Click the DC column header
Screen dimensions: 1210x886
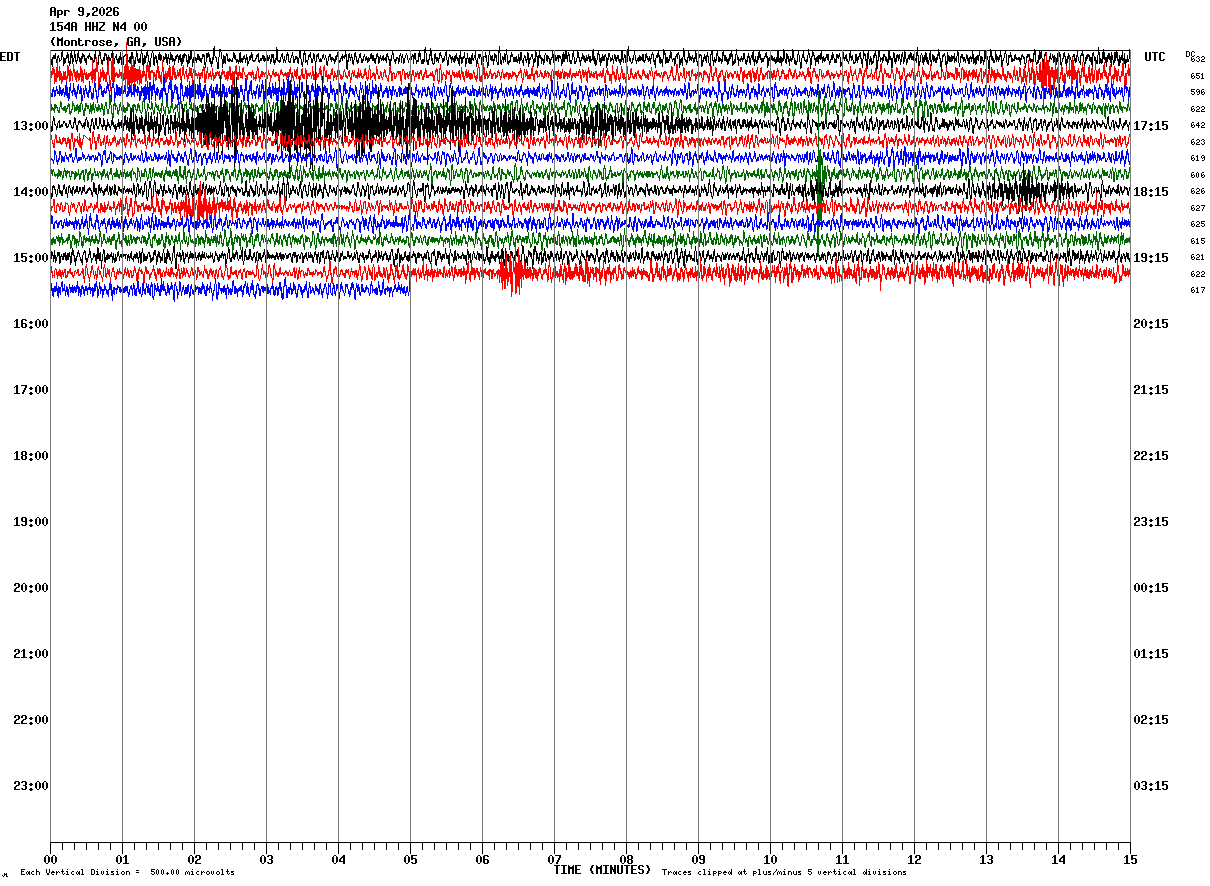click(x=1190, y=54)
